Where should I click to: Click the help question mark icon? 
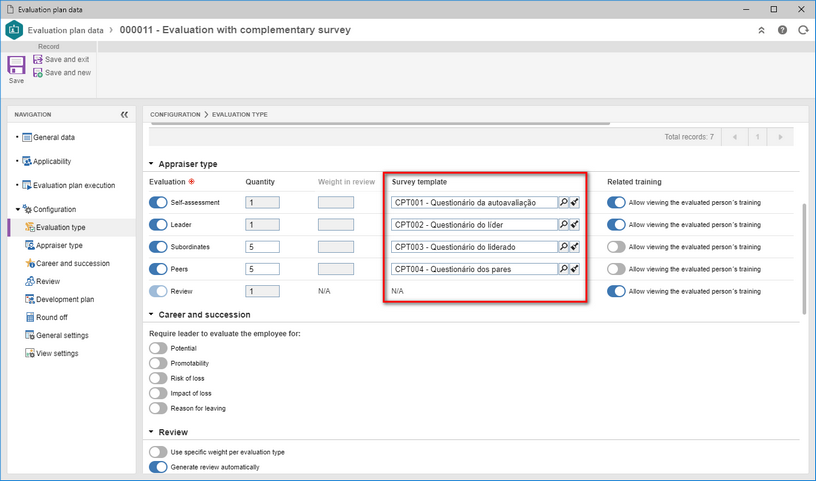pos(782,30)
